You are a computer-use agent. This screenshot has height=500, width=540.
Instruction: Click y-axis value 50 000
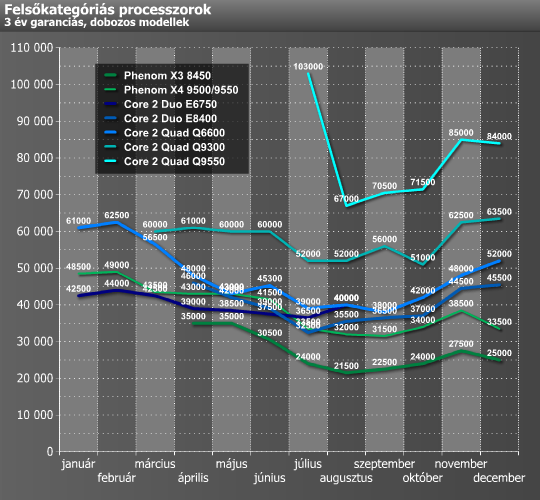coord(35,268)
